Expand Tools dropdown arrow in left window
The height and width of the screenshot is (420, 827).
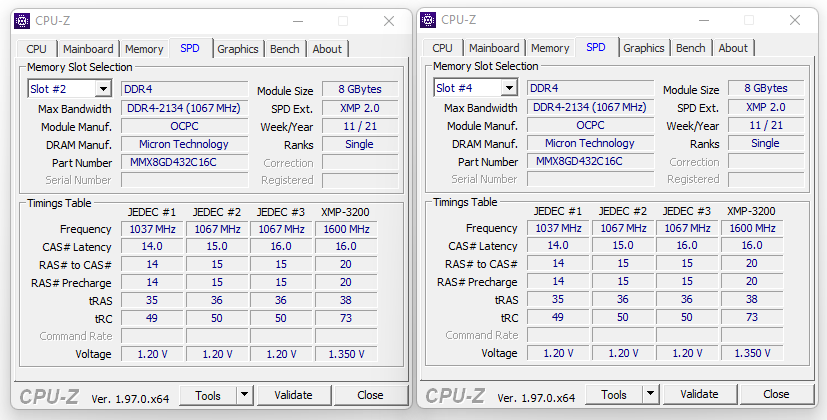(x=244, y=395)
